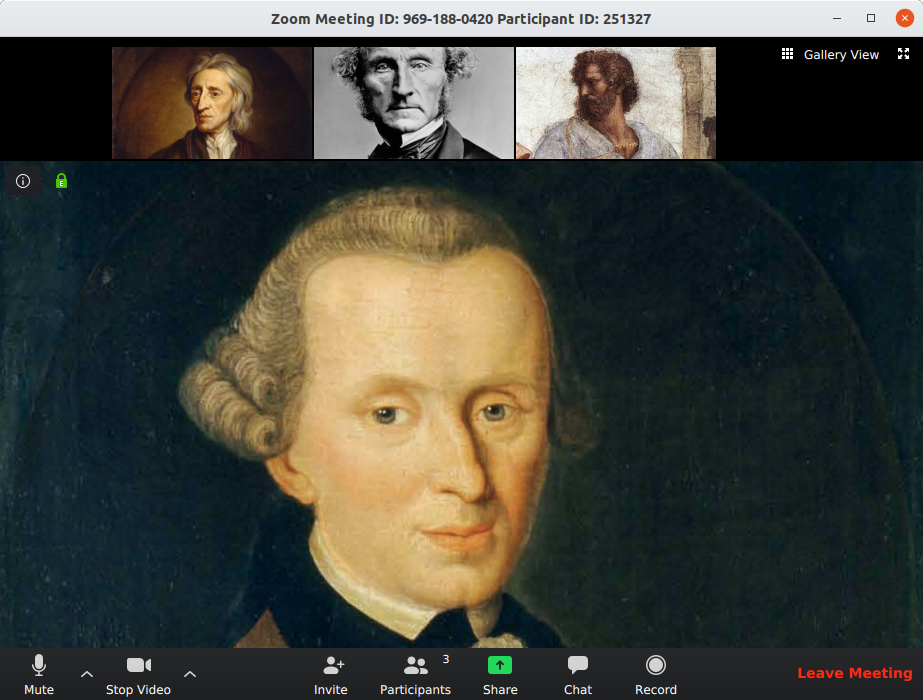Click the green encryption lock icon
923x700 pixels.
tap(61, 181)
